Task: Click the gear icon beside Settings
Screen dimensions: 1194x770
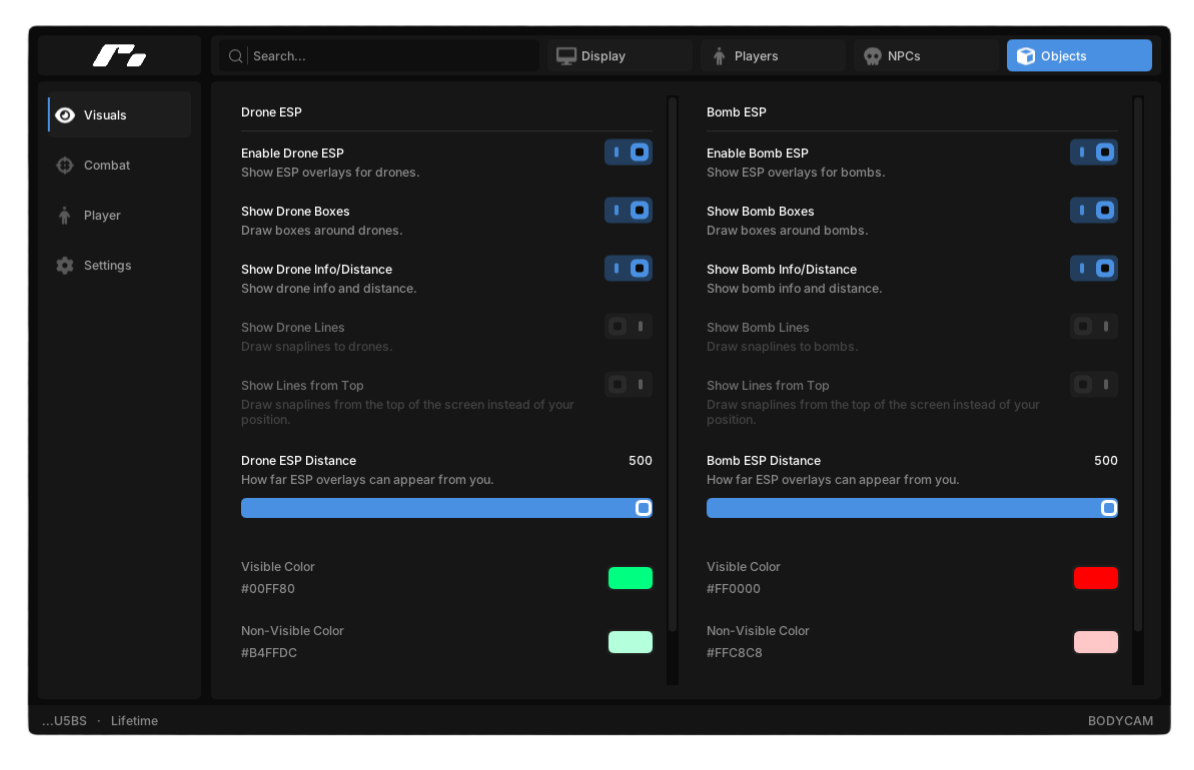Action: (x=65, y=265)
